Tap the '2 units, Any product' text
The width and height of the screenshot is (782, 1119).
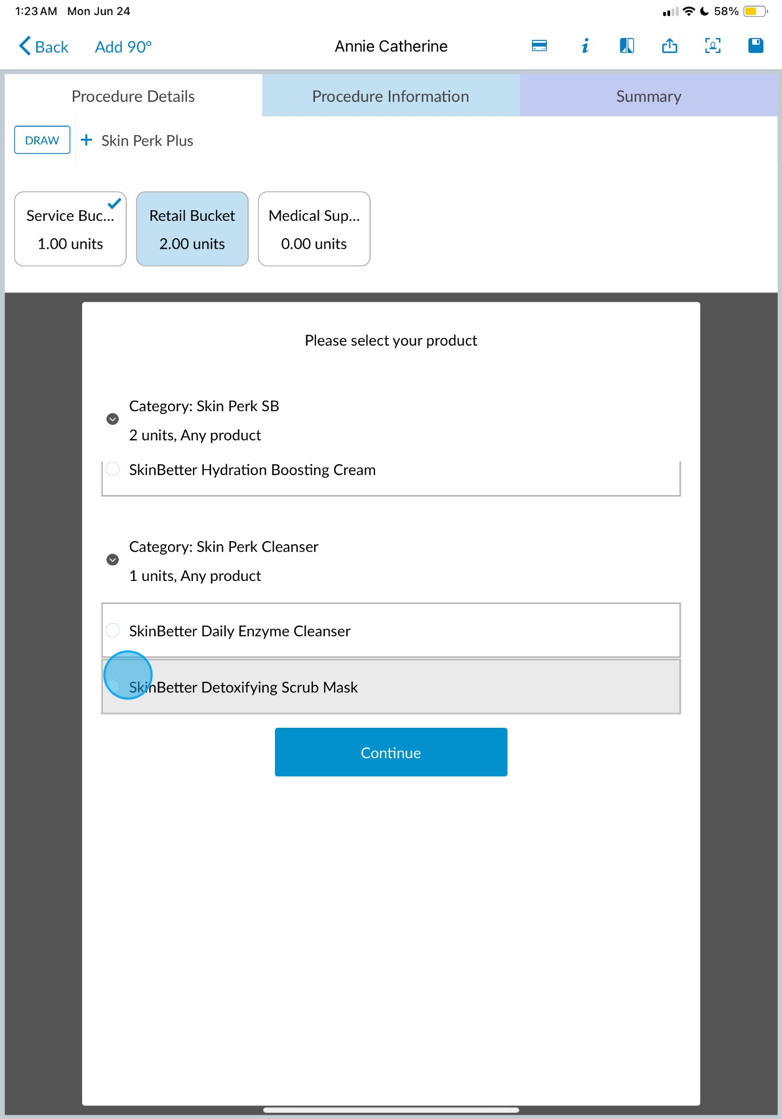click(195, 435)
